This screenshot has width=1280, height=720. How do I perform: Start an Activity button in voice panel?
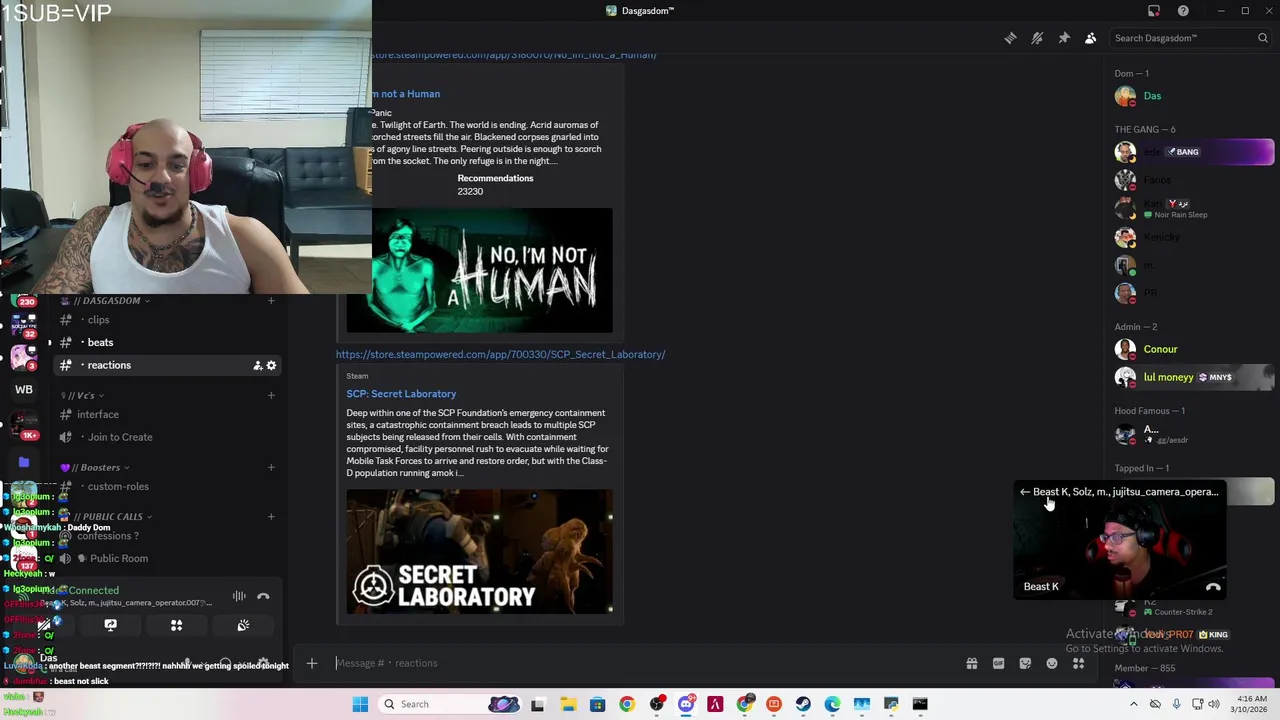coord(176,626)
